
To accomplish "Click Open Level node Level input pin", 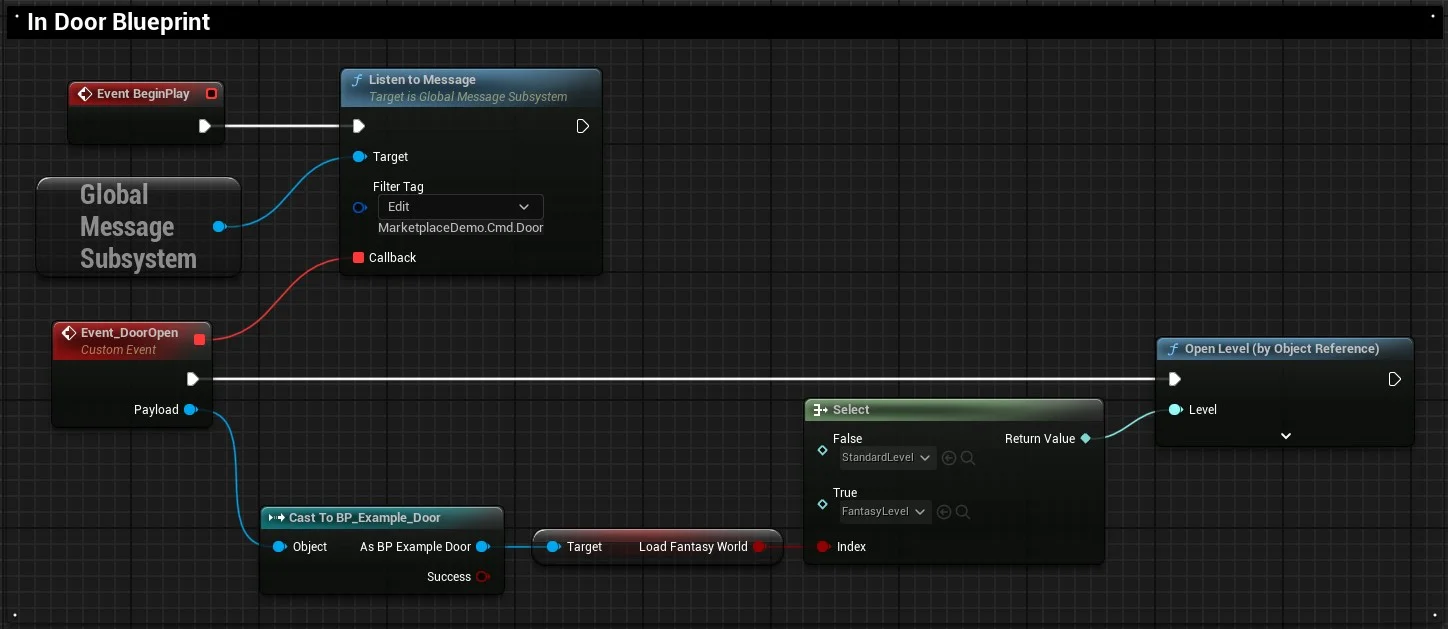I will (x=1175, y=410).
